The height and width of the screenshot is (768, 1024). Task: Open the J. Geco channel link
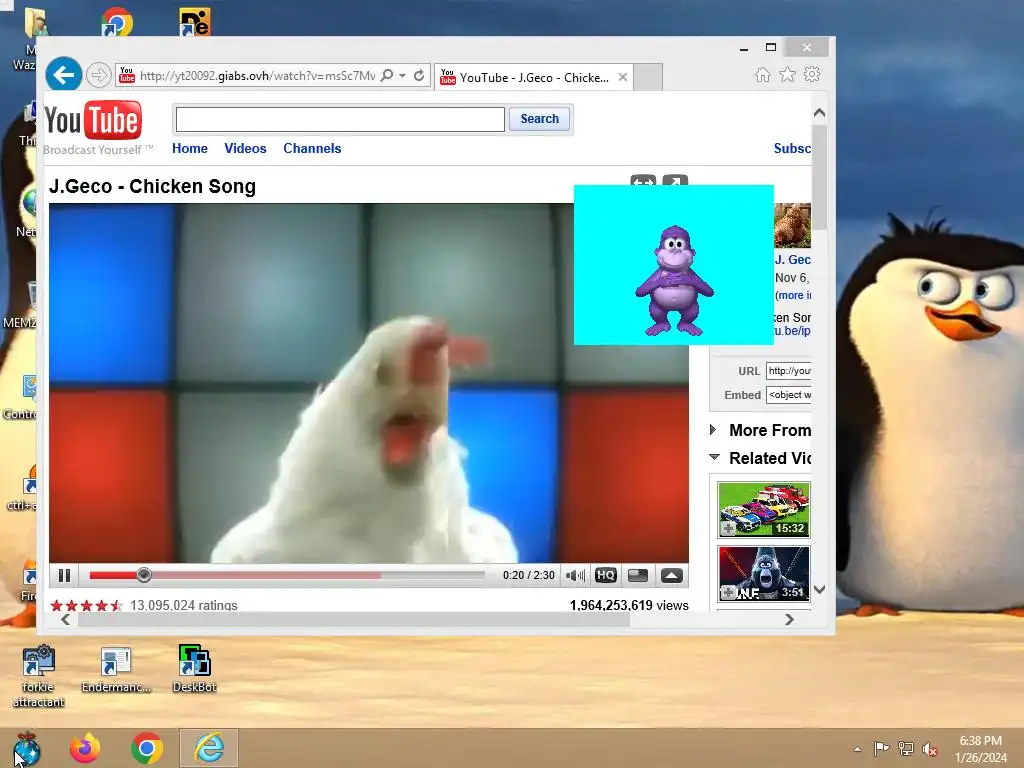coord(793,260)
